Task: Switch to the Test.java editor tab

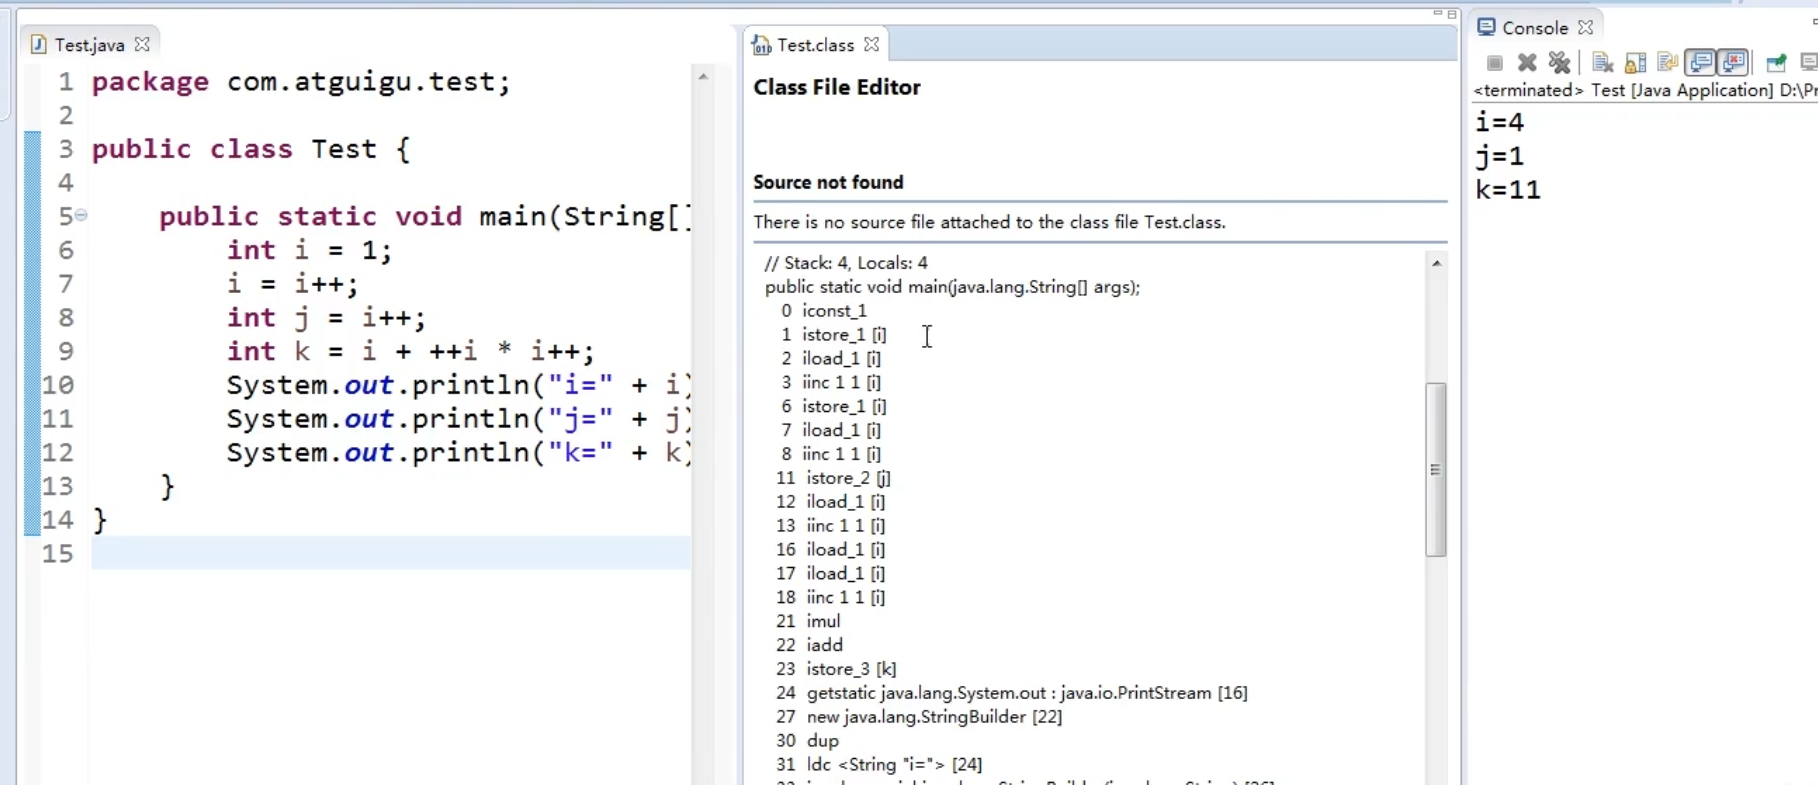Action: (89, 45)
